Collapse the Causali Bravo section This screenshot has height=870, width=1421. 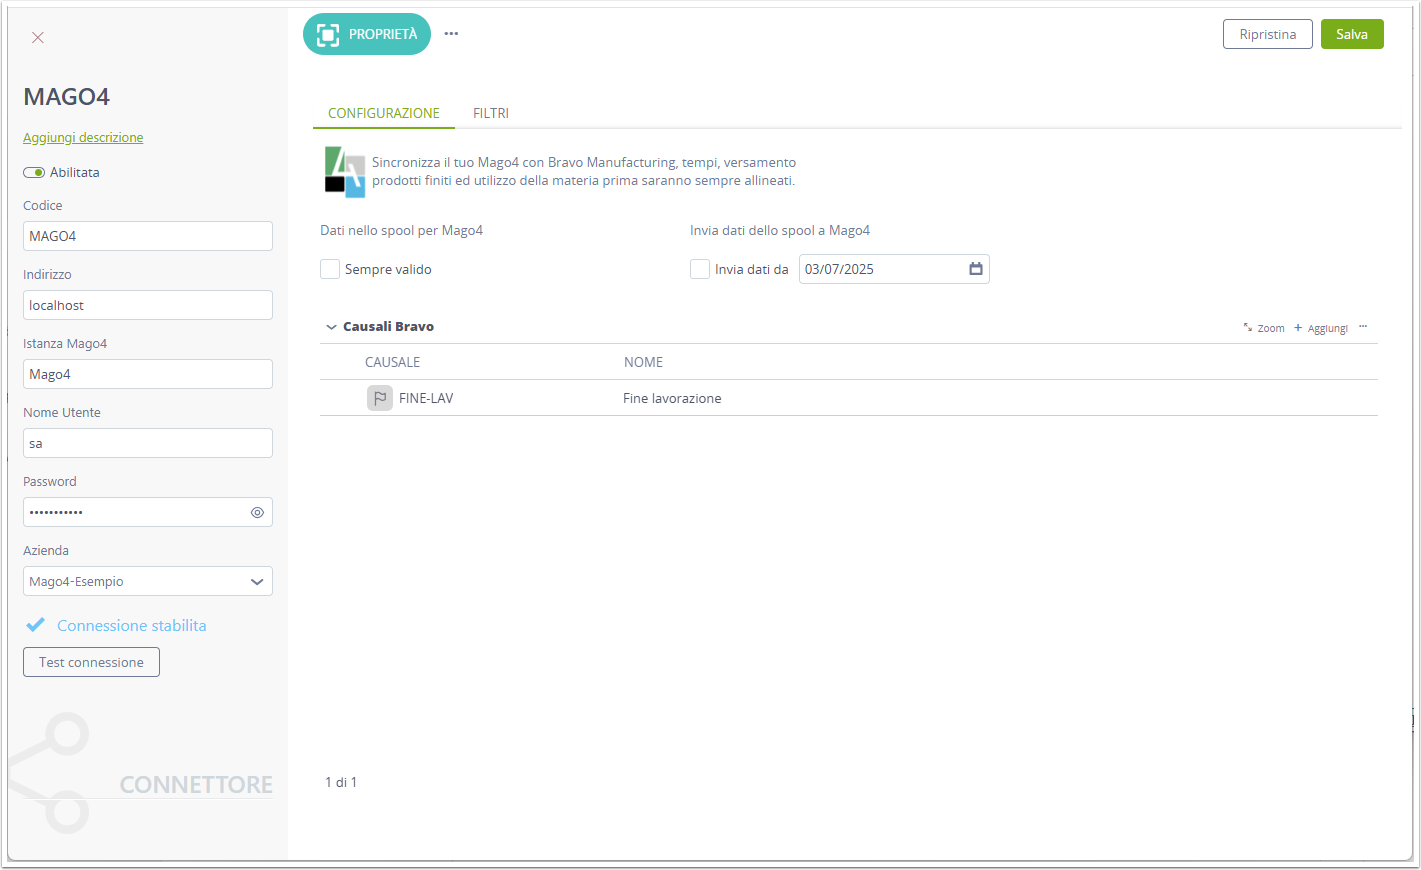(331, 327)
